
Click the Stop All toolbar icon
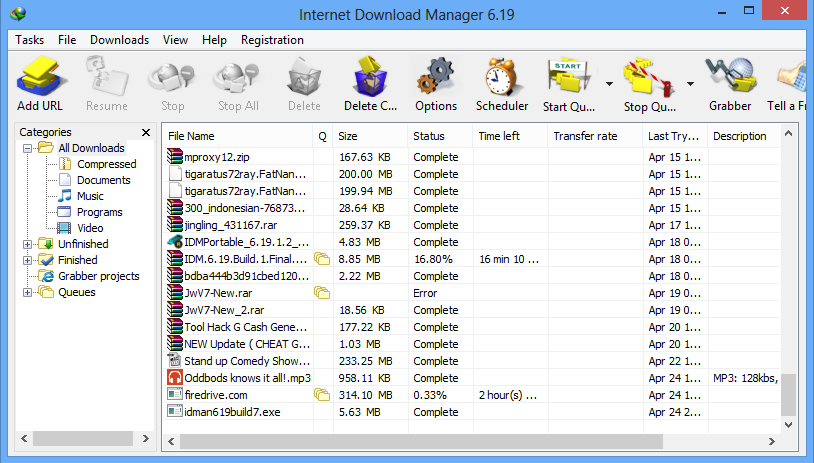tap(237, 79)
